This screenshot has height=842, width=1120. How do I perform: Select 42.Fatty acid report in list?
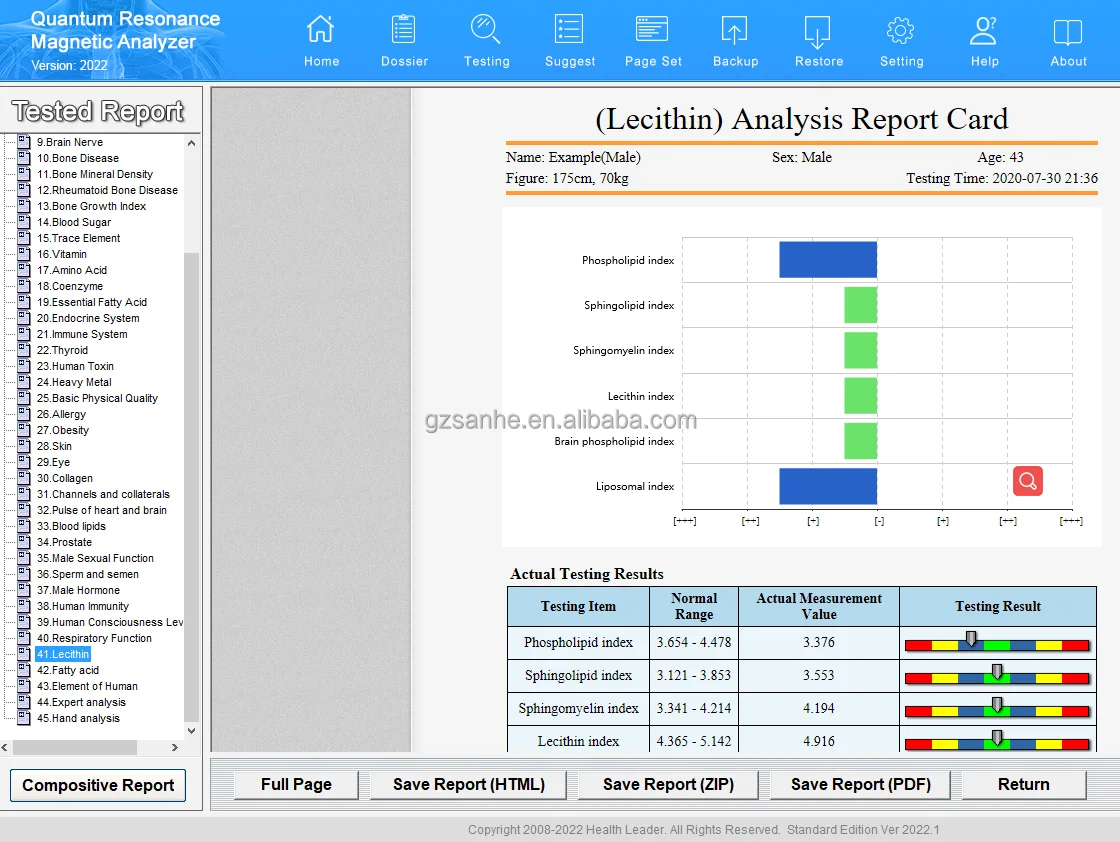point(68,670)
